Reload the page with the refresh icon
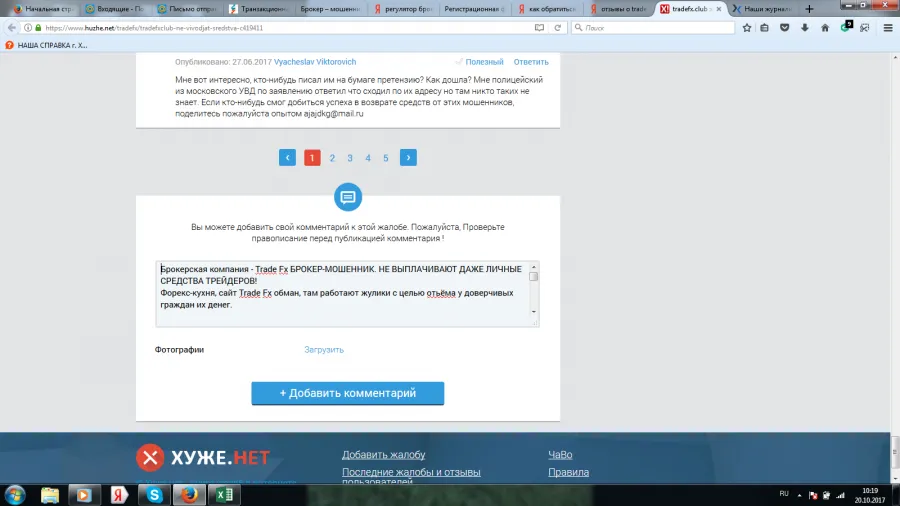900x506 pixels. (x=557, y=28)
